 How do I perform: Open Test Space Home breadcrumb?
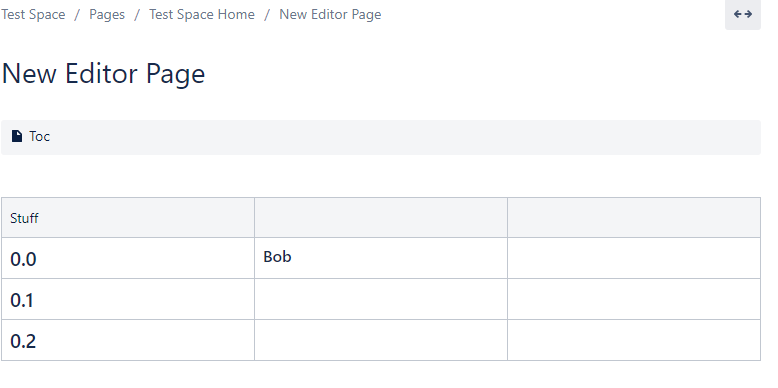click(202, 14)
